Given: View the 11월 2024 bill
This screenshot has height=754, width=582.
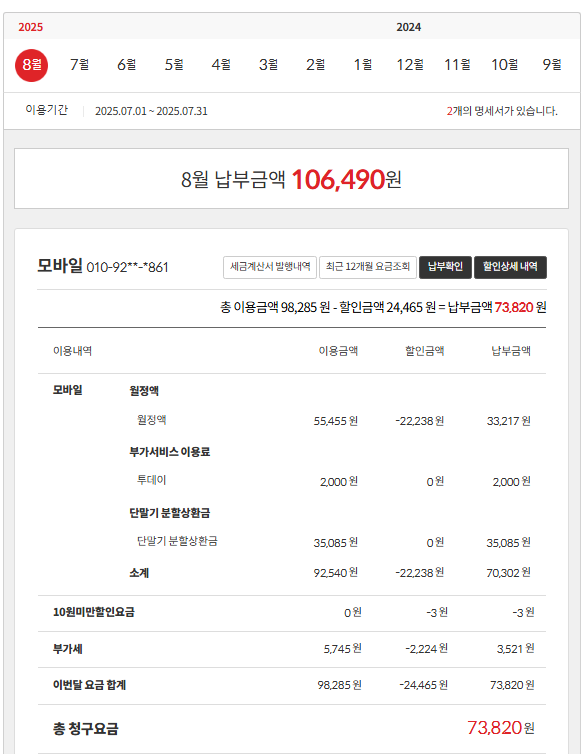Looking at the screenshot, I should [x=457, y=64].
